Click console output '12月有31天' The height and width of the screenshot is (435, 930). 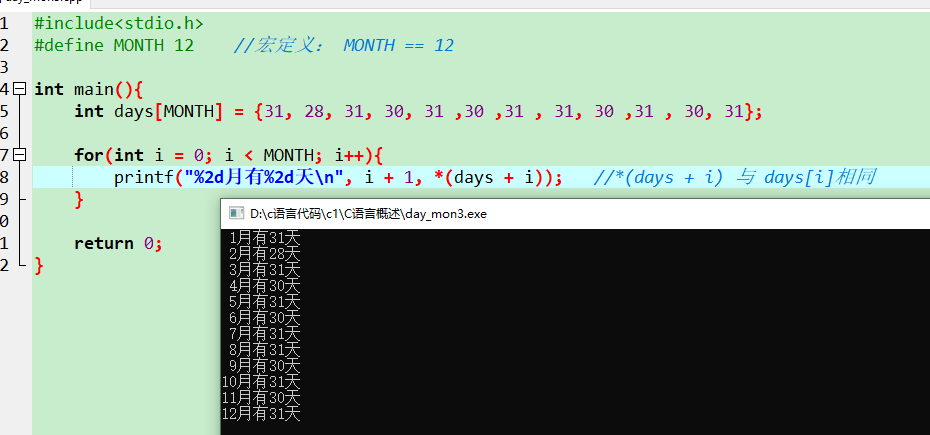tap(261, 414)
